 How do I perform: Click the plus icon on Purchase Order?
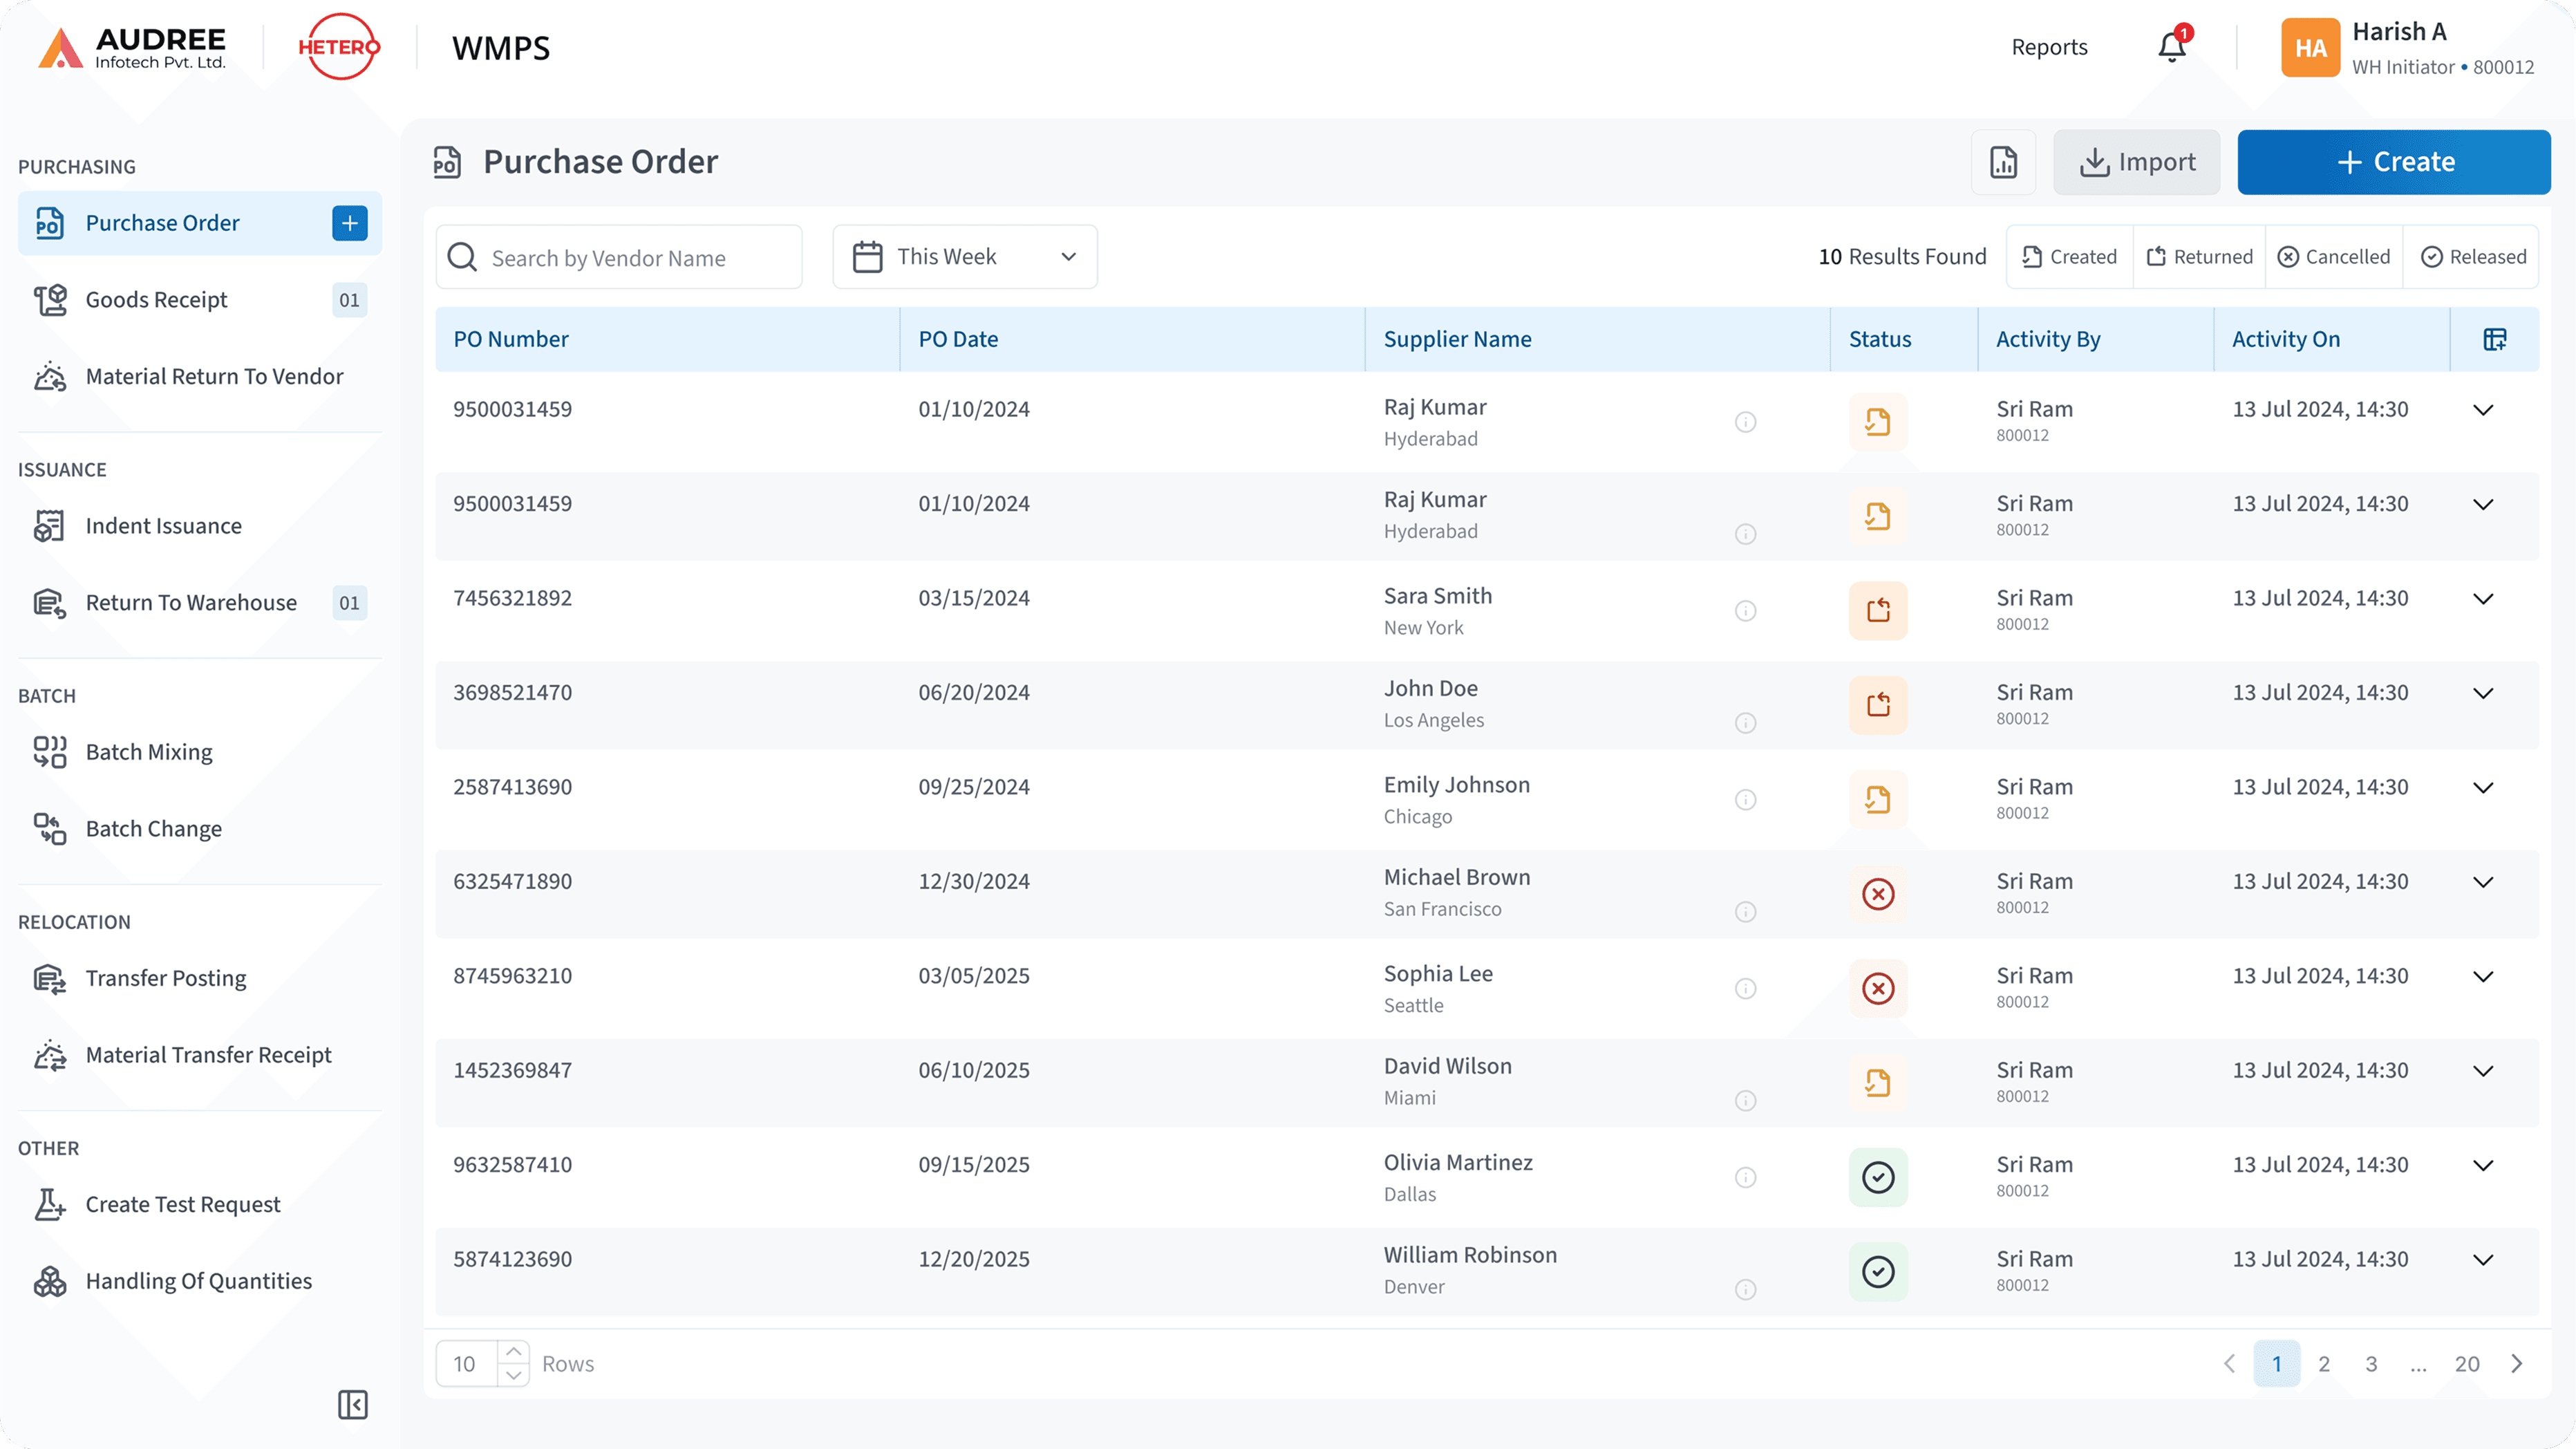(x=349, y=223)
